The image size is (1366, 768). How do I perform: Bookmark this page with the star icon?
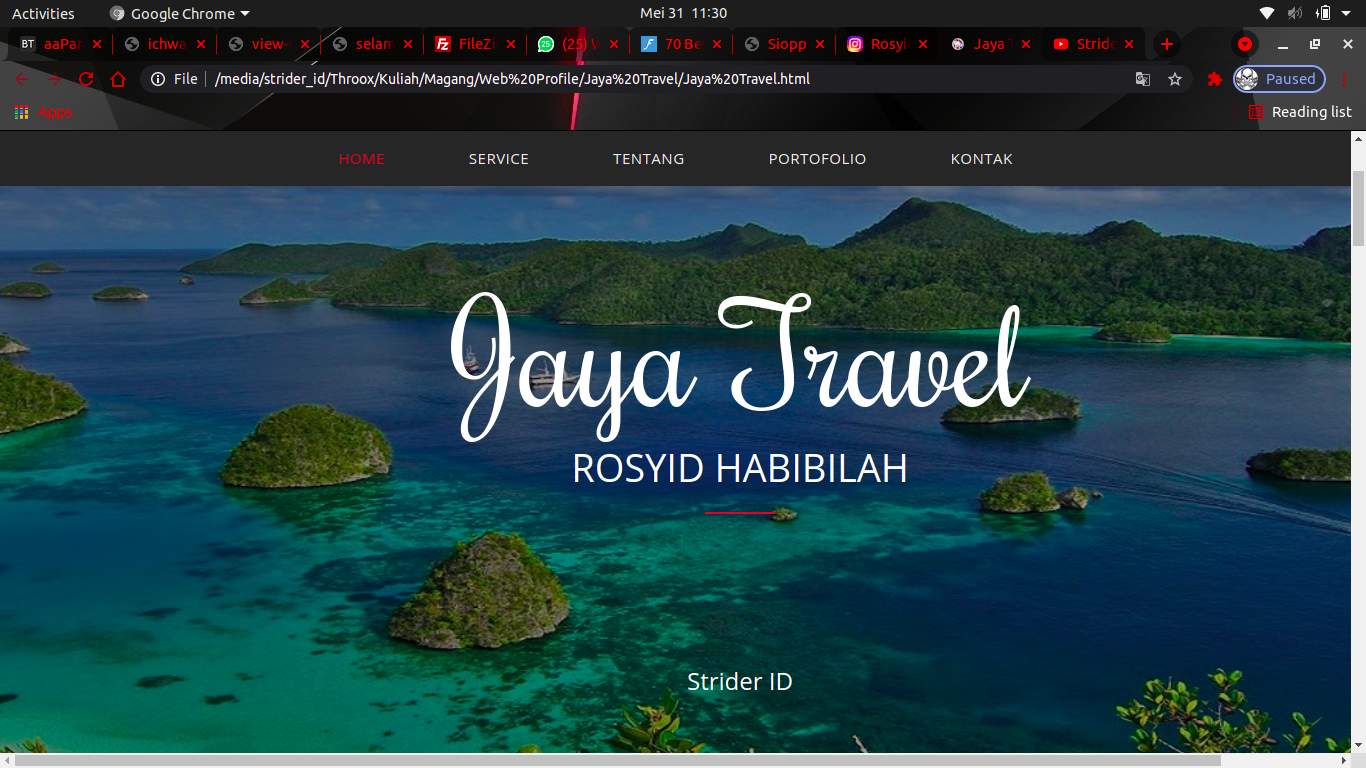click(x=1175, y=79)
